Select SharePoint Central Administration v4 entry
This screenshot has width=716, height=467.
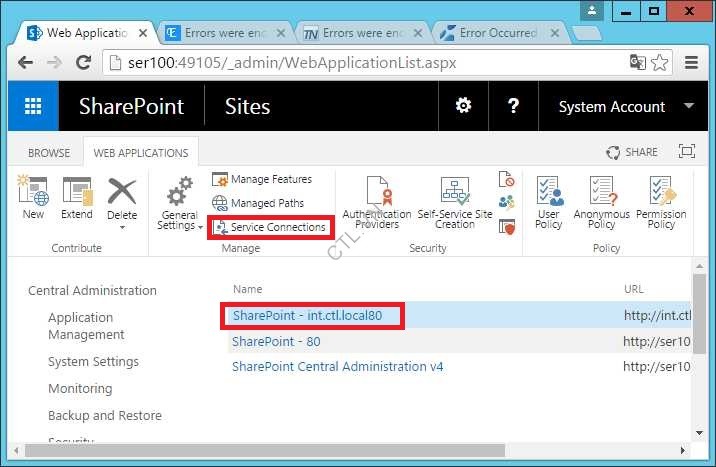coord(337,367)
